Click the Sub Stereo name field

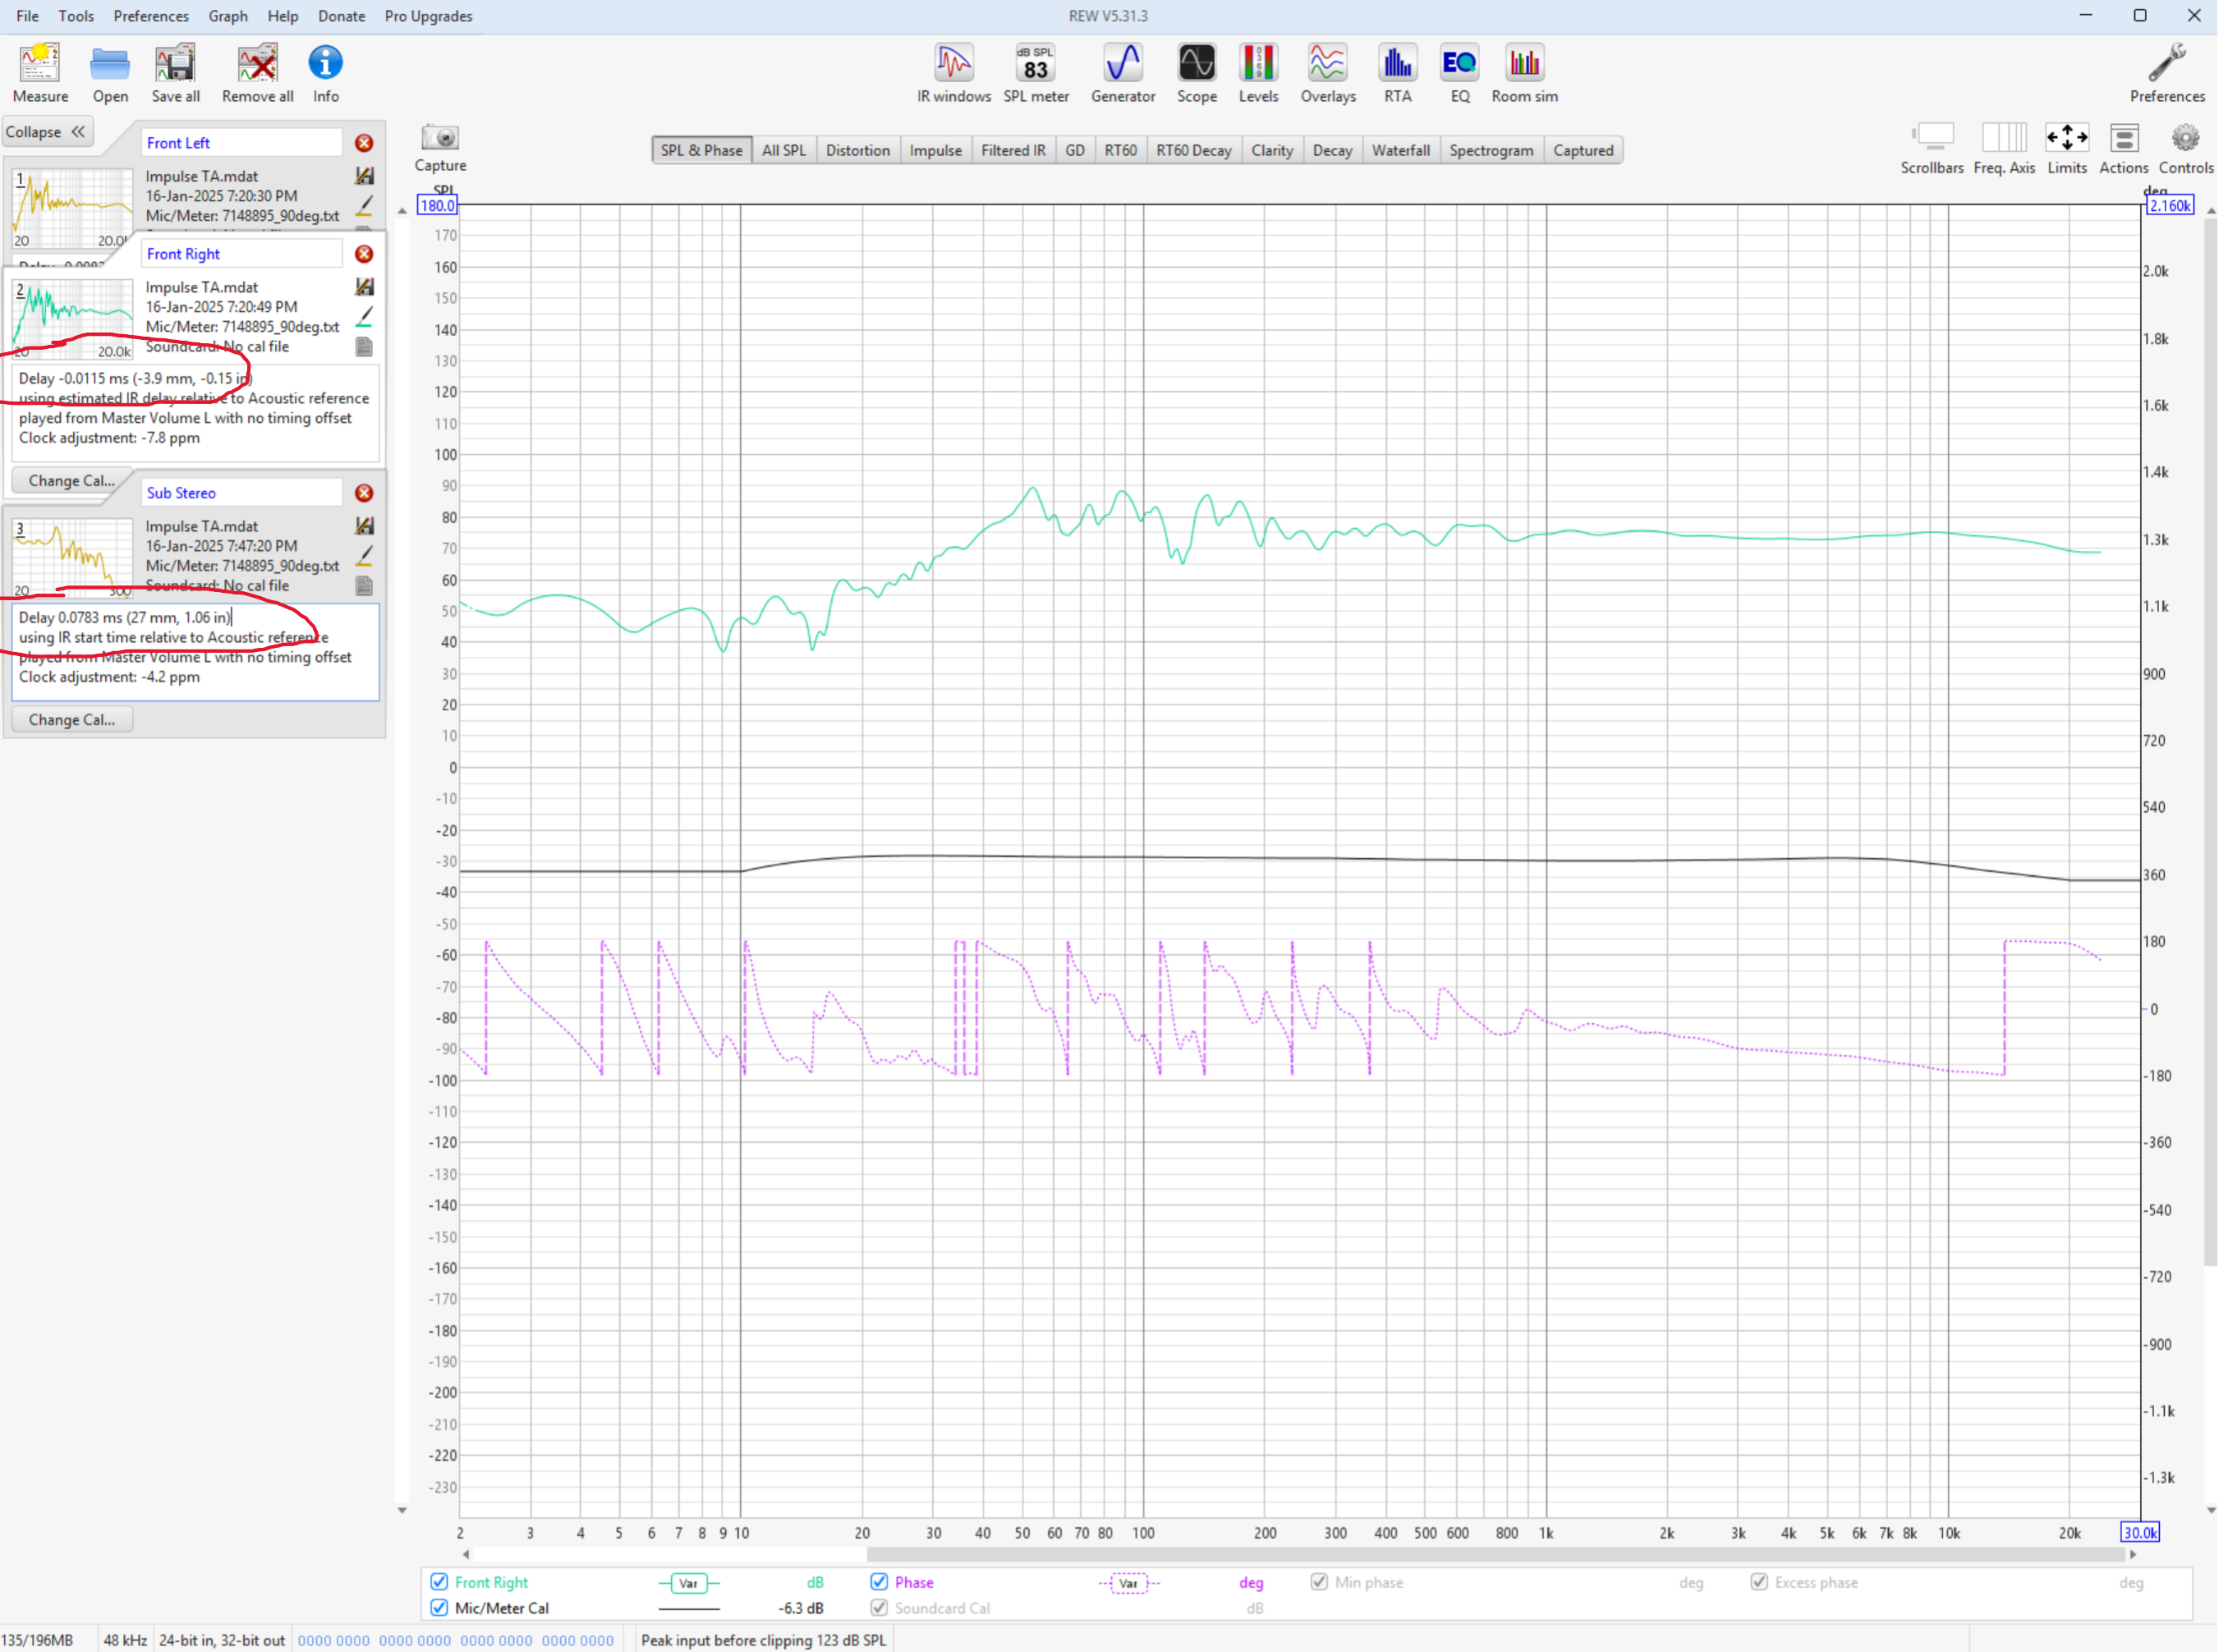pyautogui.click(x=241, y=493)
